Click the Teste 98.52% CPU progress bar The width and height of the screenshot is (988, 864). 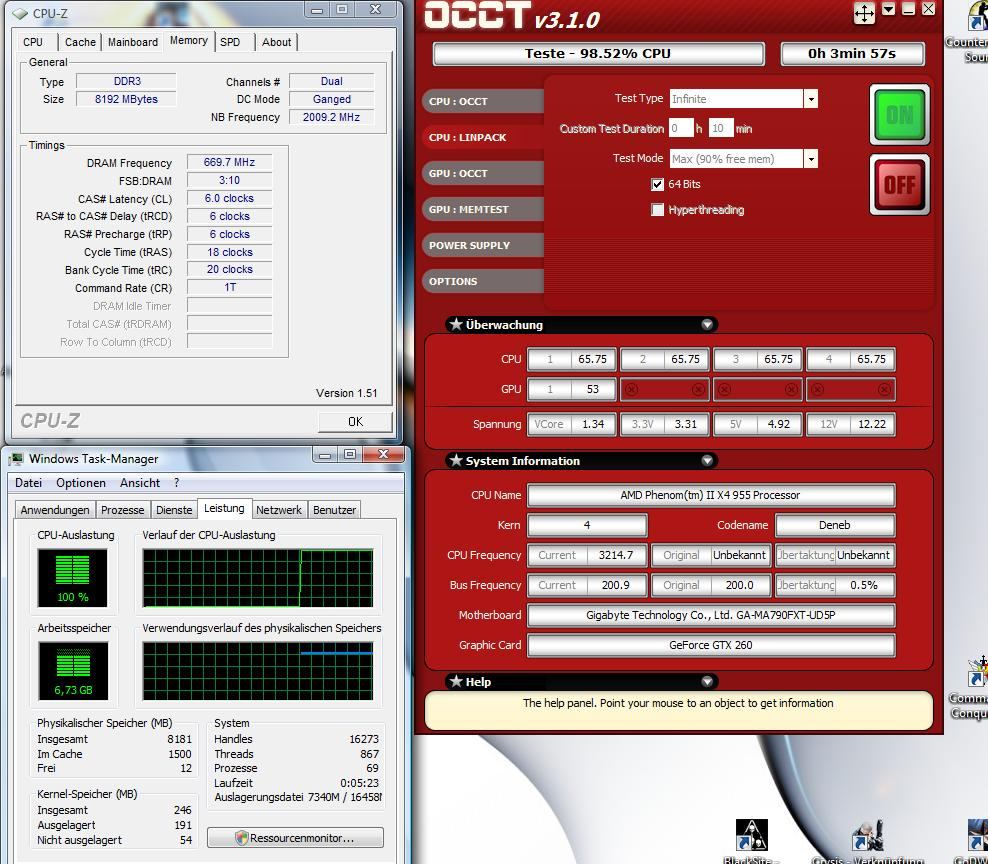point(599,54)
